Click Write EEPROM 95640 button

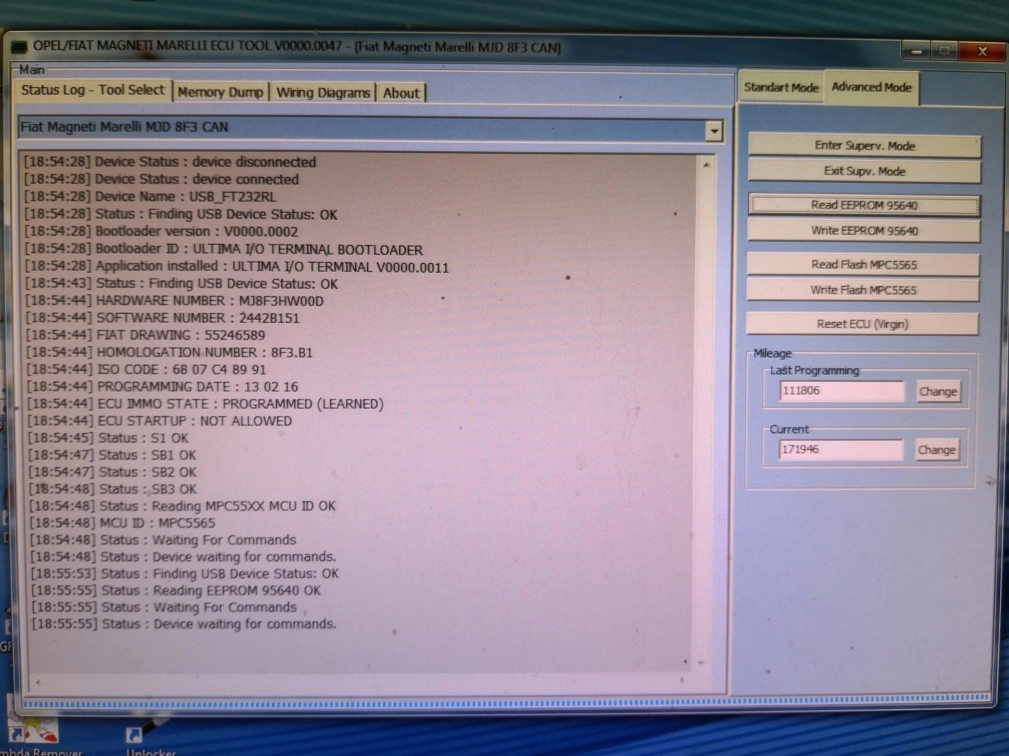point(864,231)
